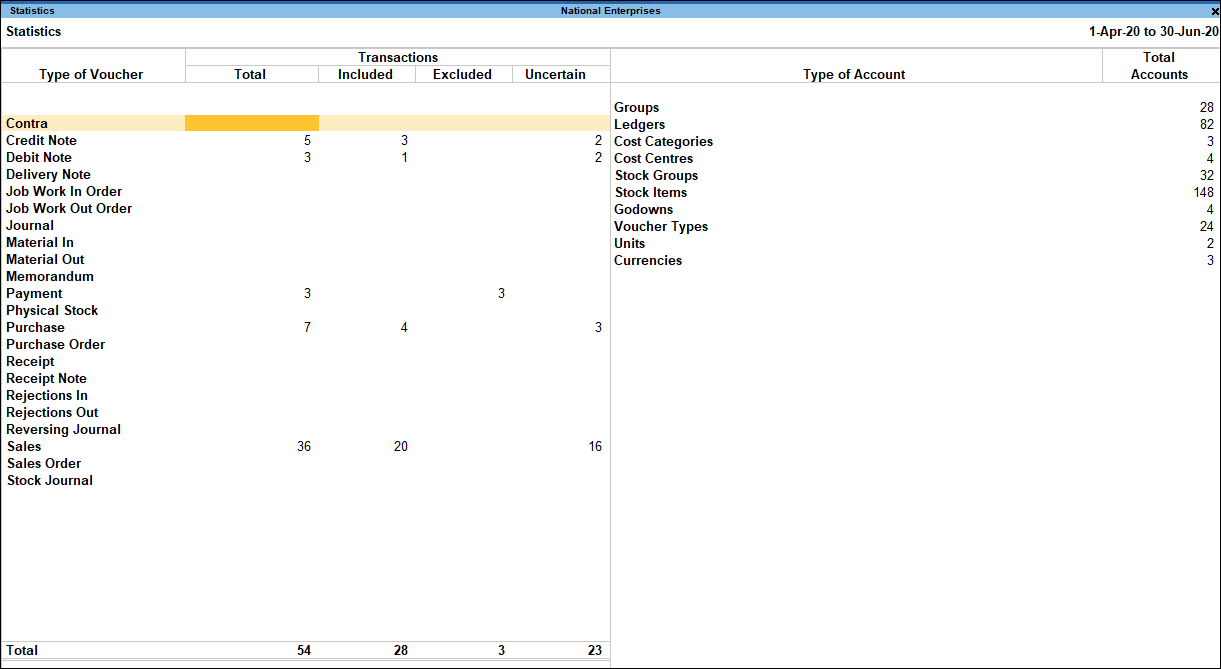Select the Reversing Journal voucher row
The width and height of the screenshot is (1221, 669).
305,430
